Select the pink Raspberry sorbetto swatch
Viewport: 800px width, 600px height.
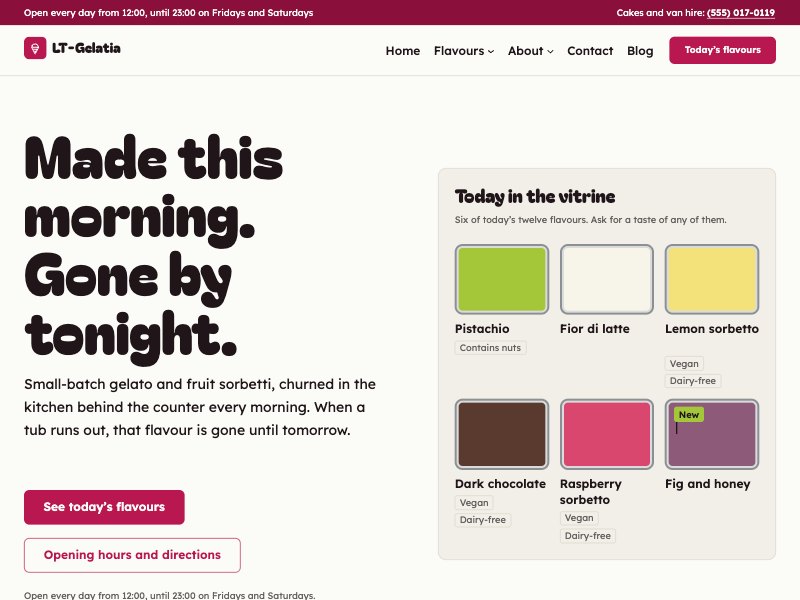pos(607,434)
